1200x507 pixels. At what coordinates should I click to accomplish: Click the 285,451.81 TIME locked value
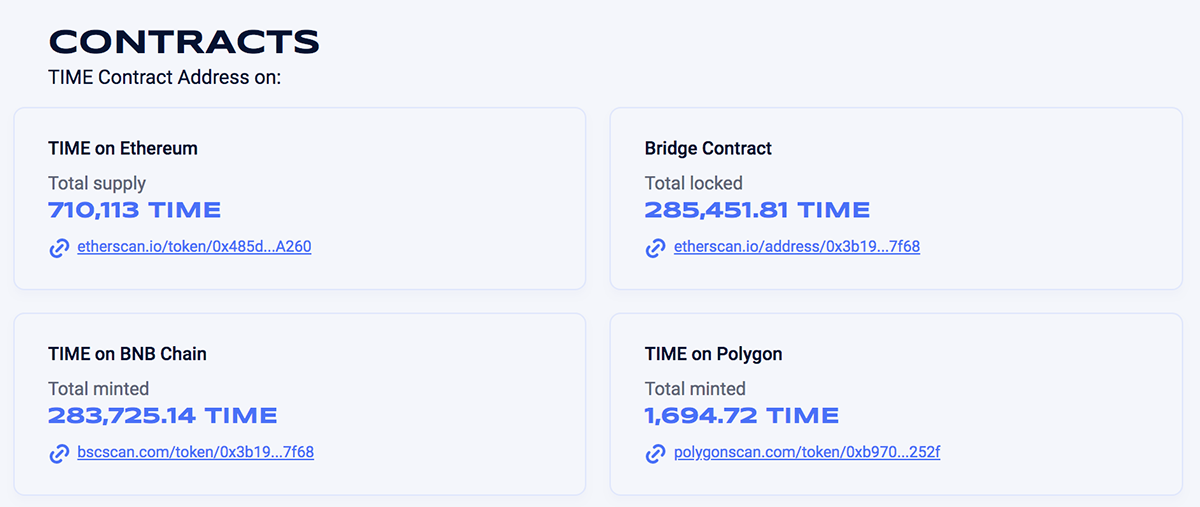757,210
